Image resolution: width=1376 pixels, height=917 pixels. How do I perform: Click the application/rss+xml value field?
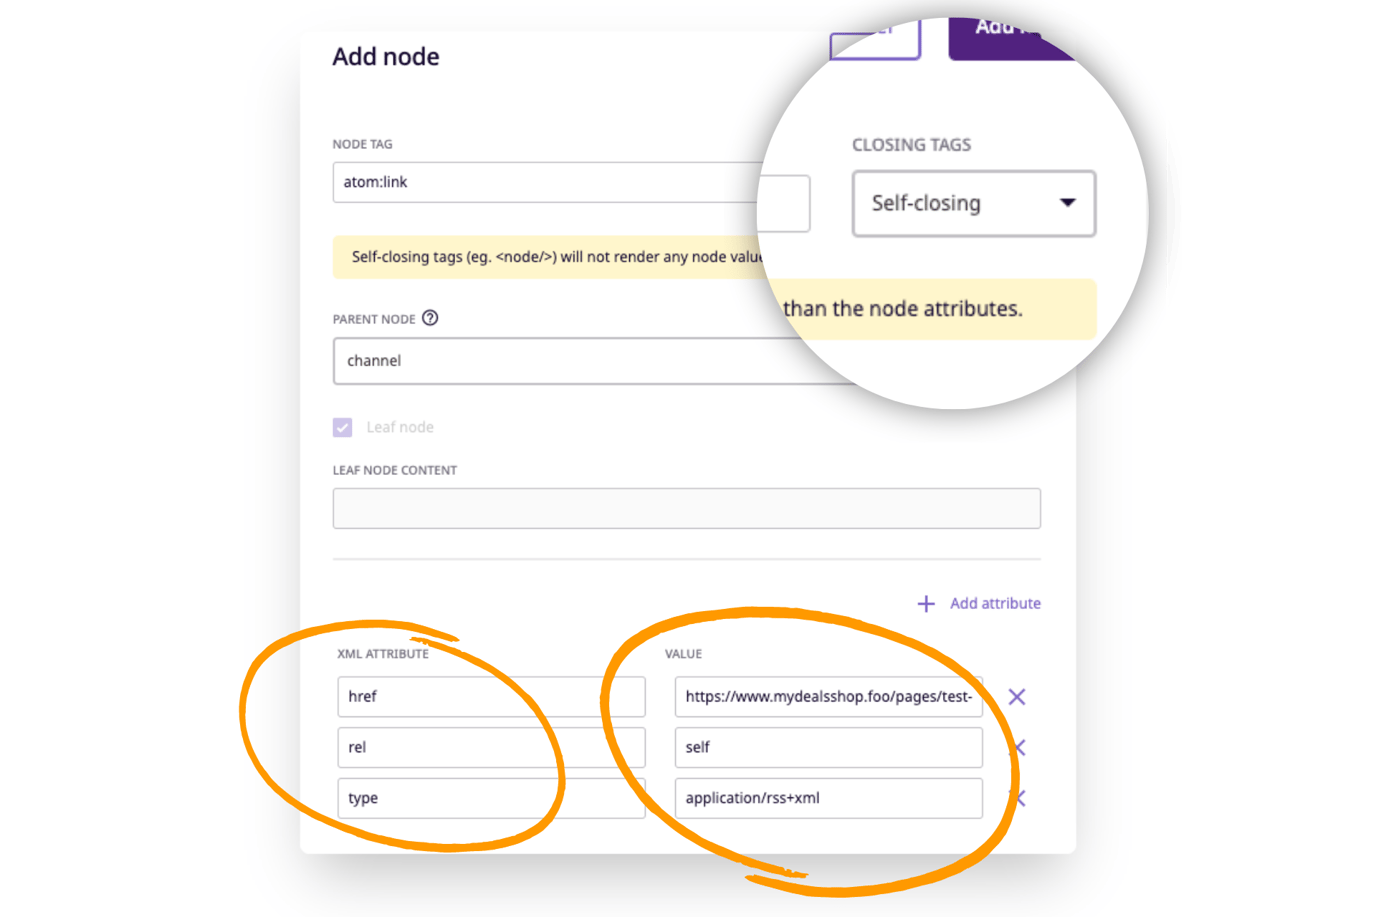[x=828, y=798]
